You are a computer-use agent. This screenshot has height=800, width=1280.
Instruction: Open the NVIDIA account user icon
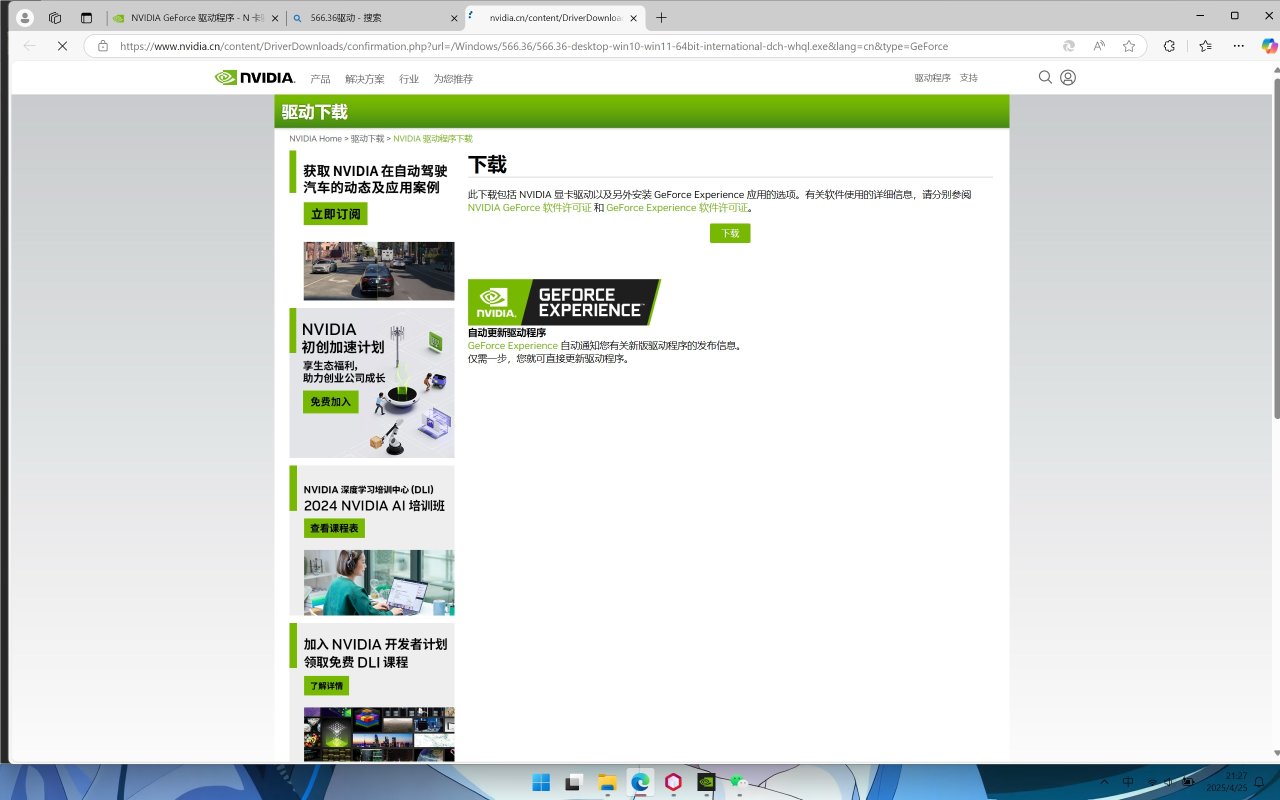pos(1068,77)
